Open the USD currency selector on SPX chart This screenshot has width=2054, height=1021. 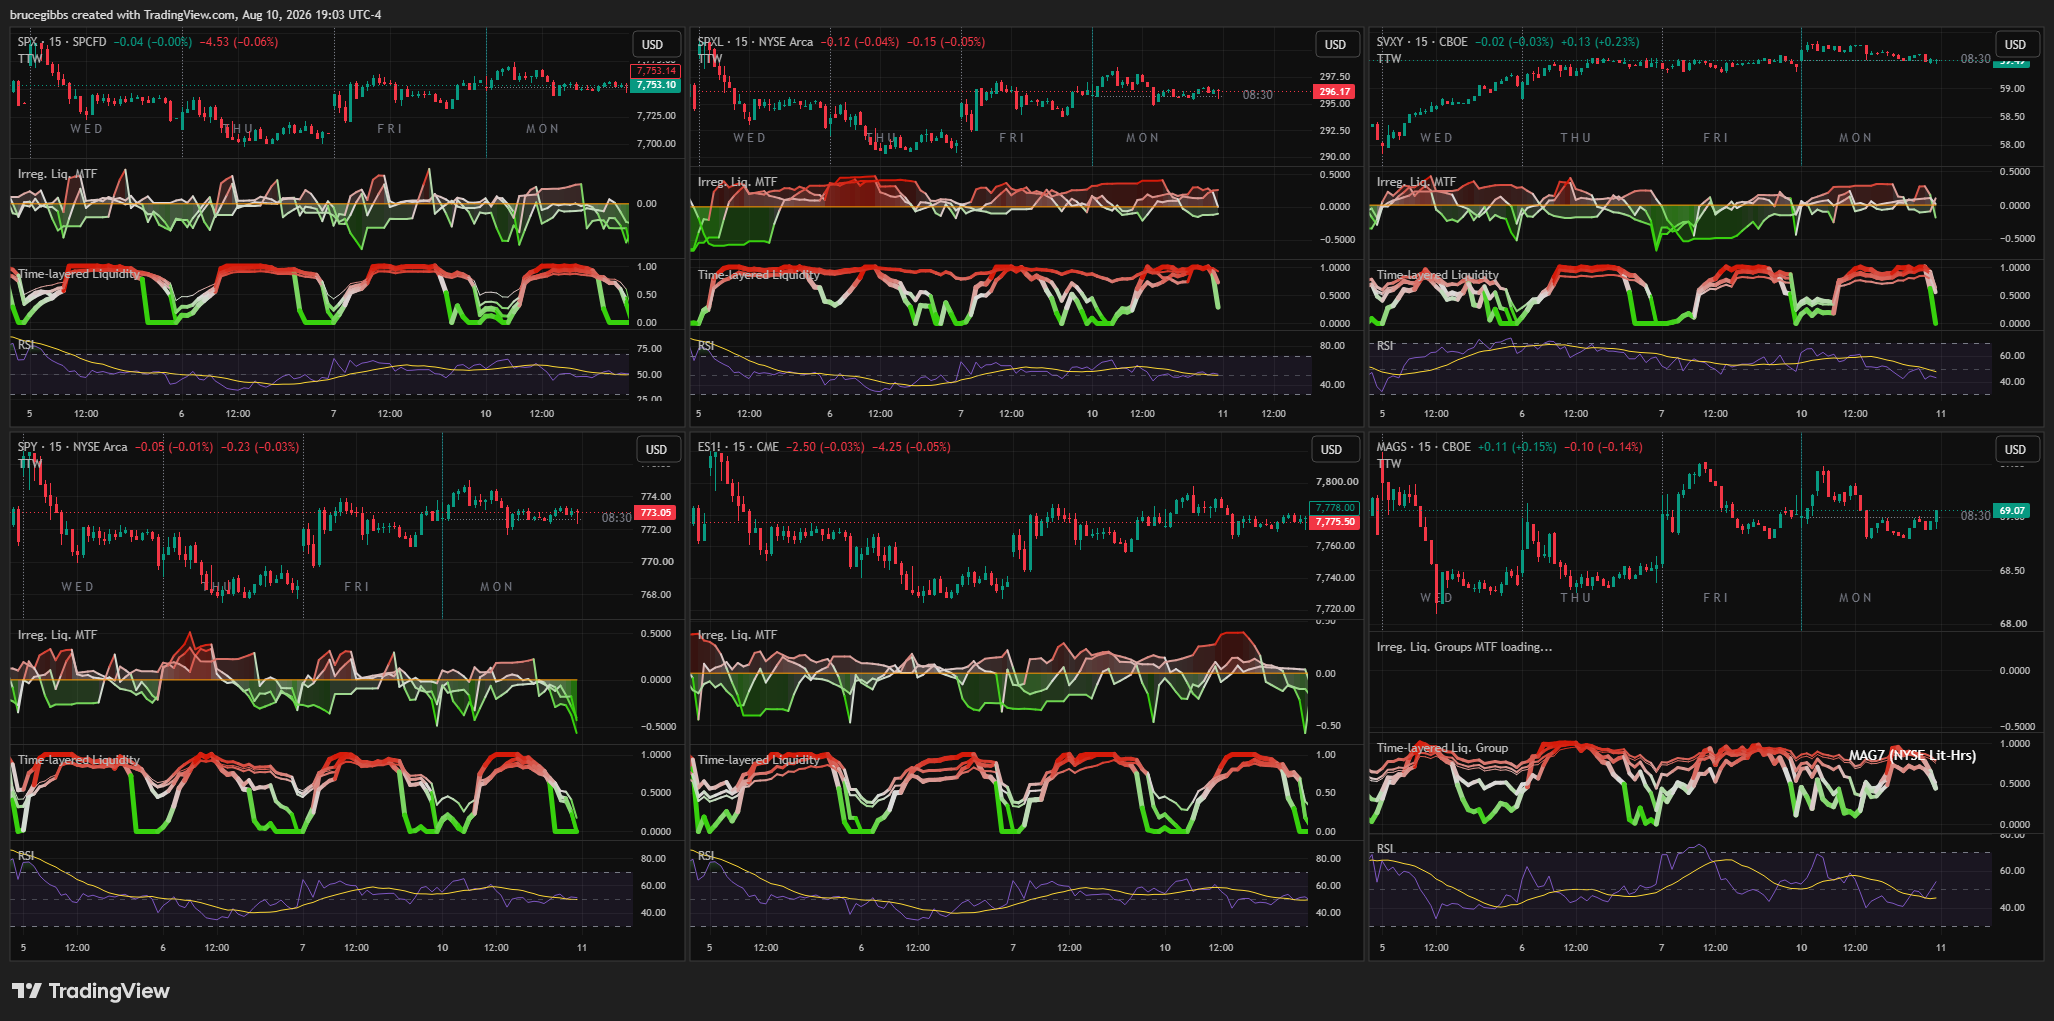pos(653,45)
